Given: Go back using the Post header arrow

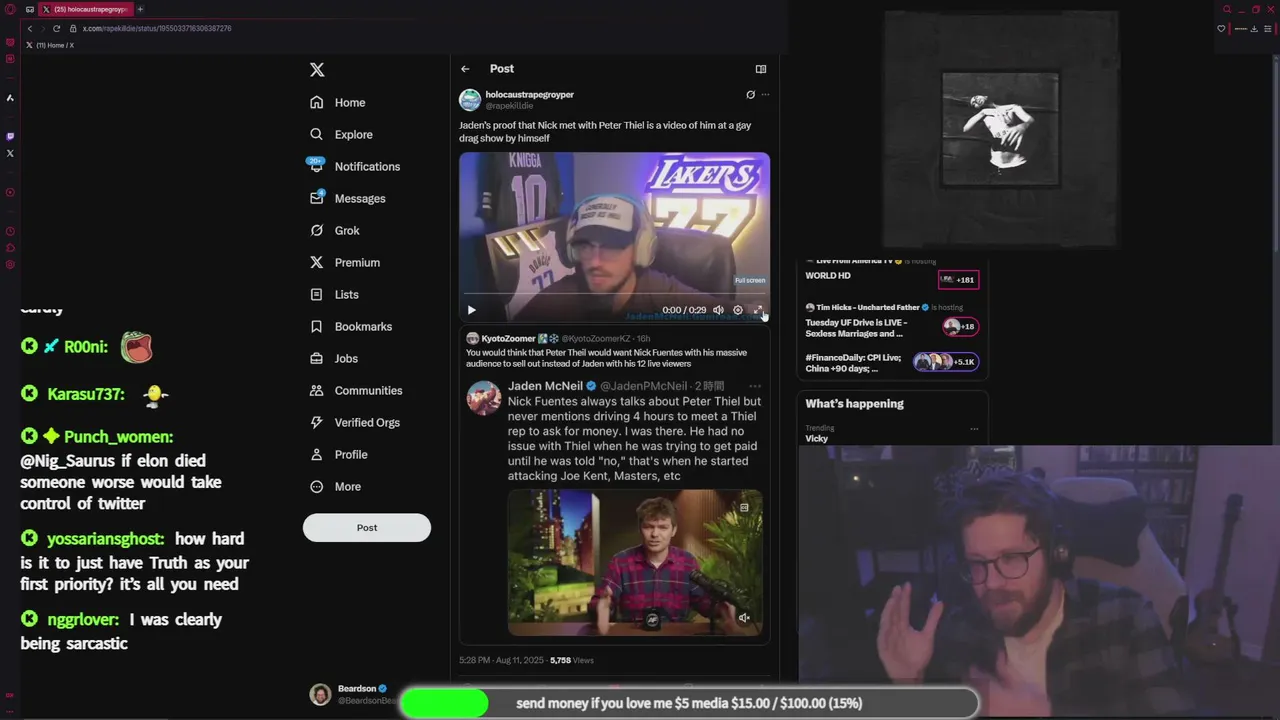Looking at the screenshot, I should point(465,69).
